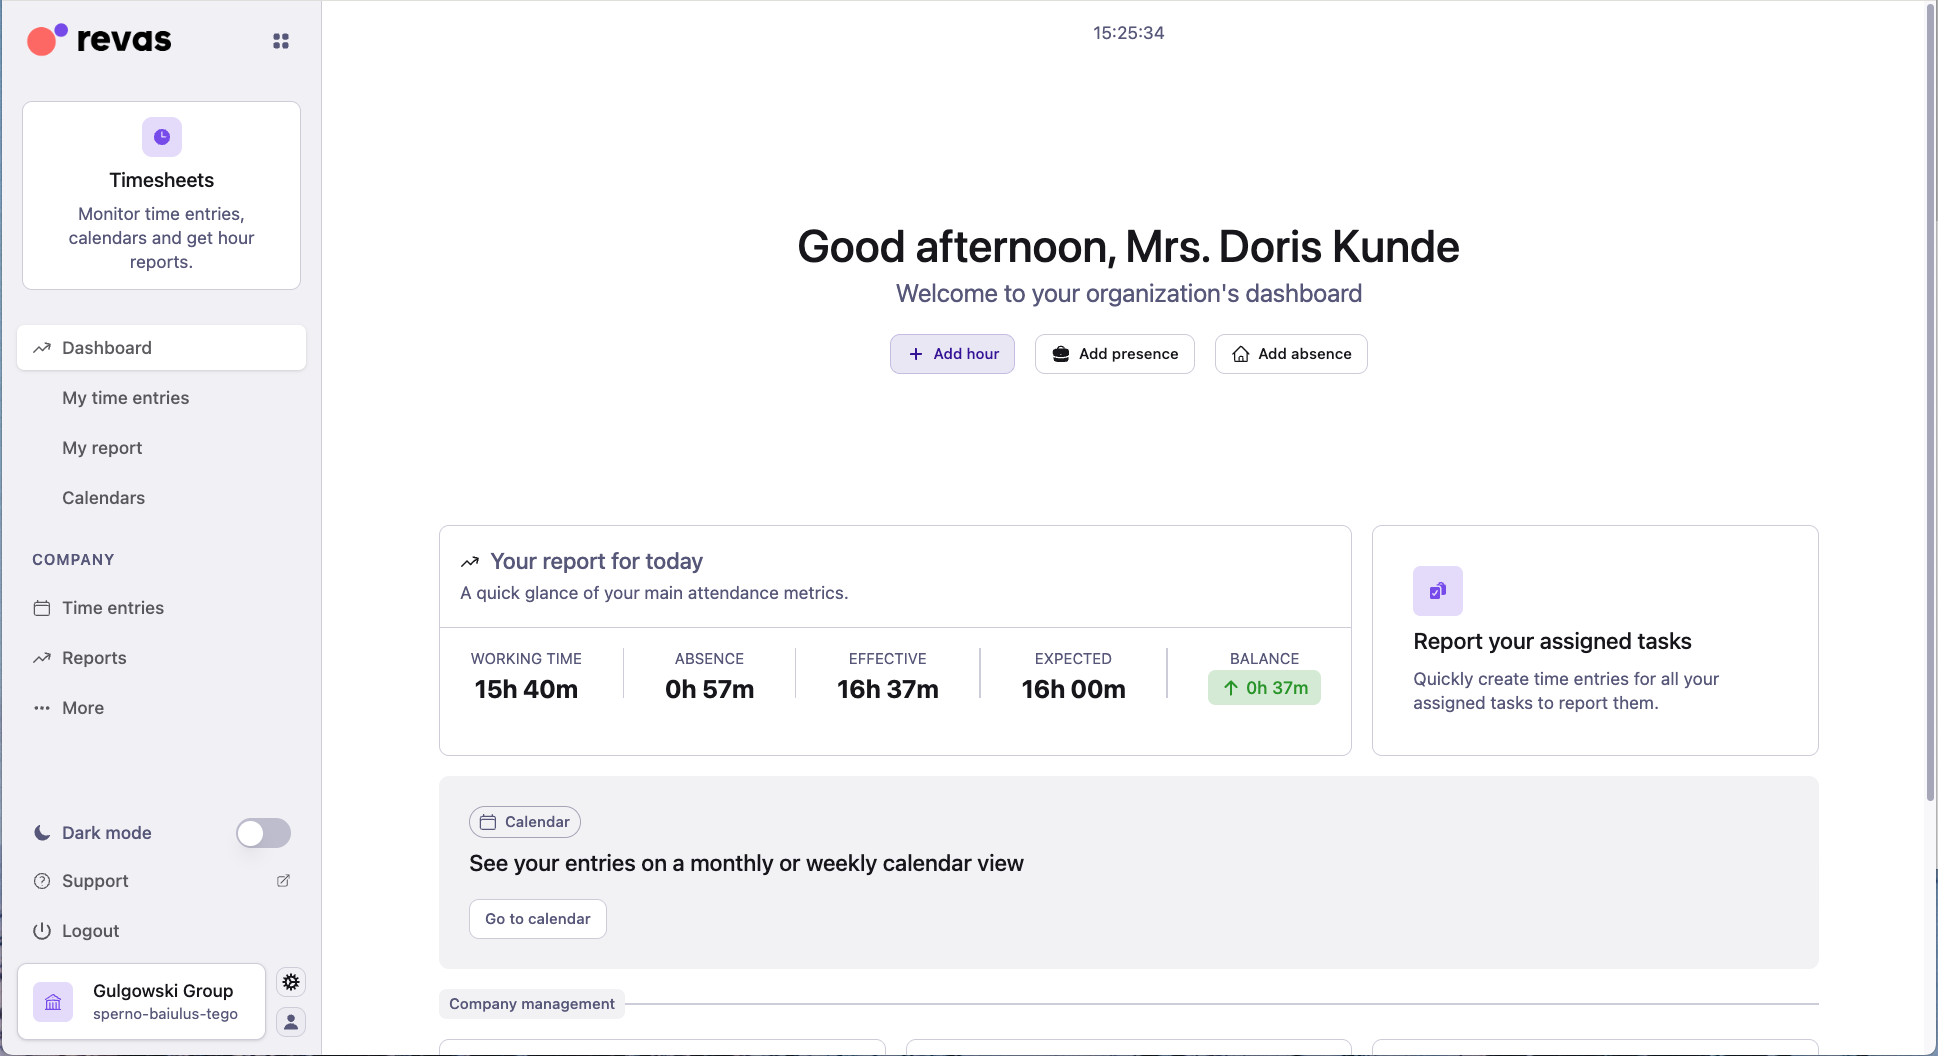Click the Calendar chip above entries view

point(524,821)
